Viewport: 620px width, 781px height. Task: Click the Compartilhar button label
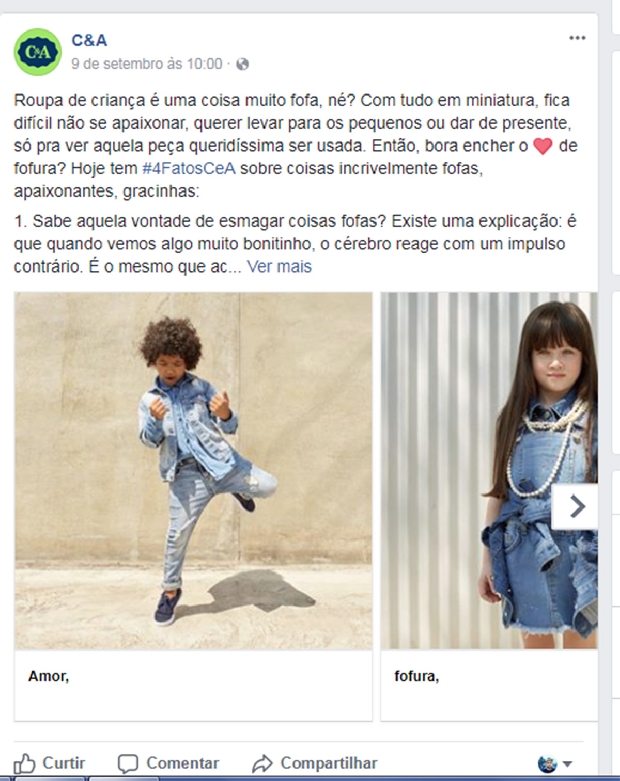point(329,763)
